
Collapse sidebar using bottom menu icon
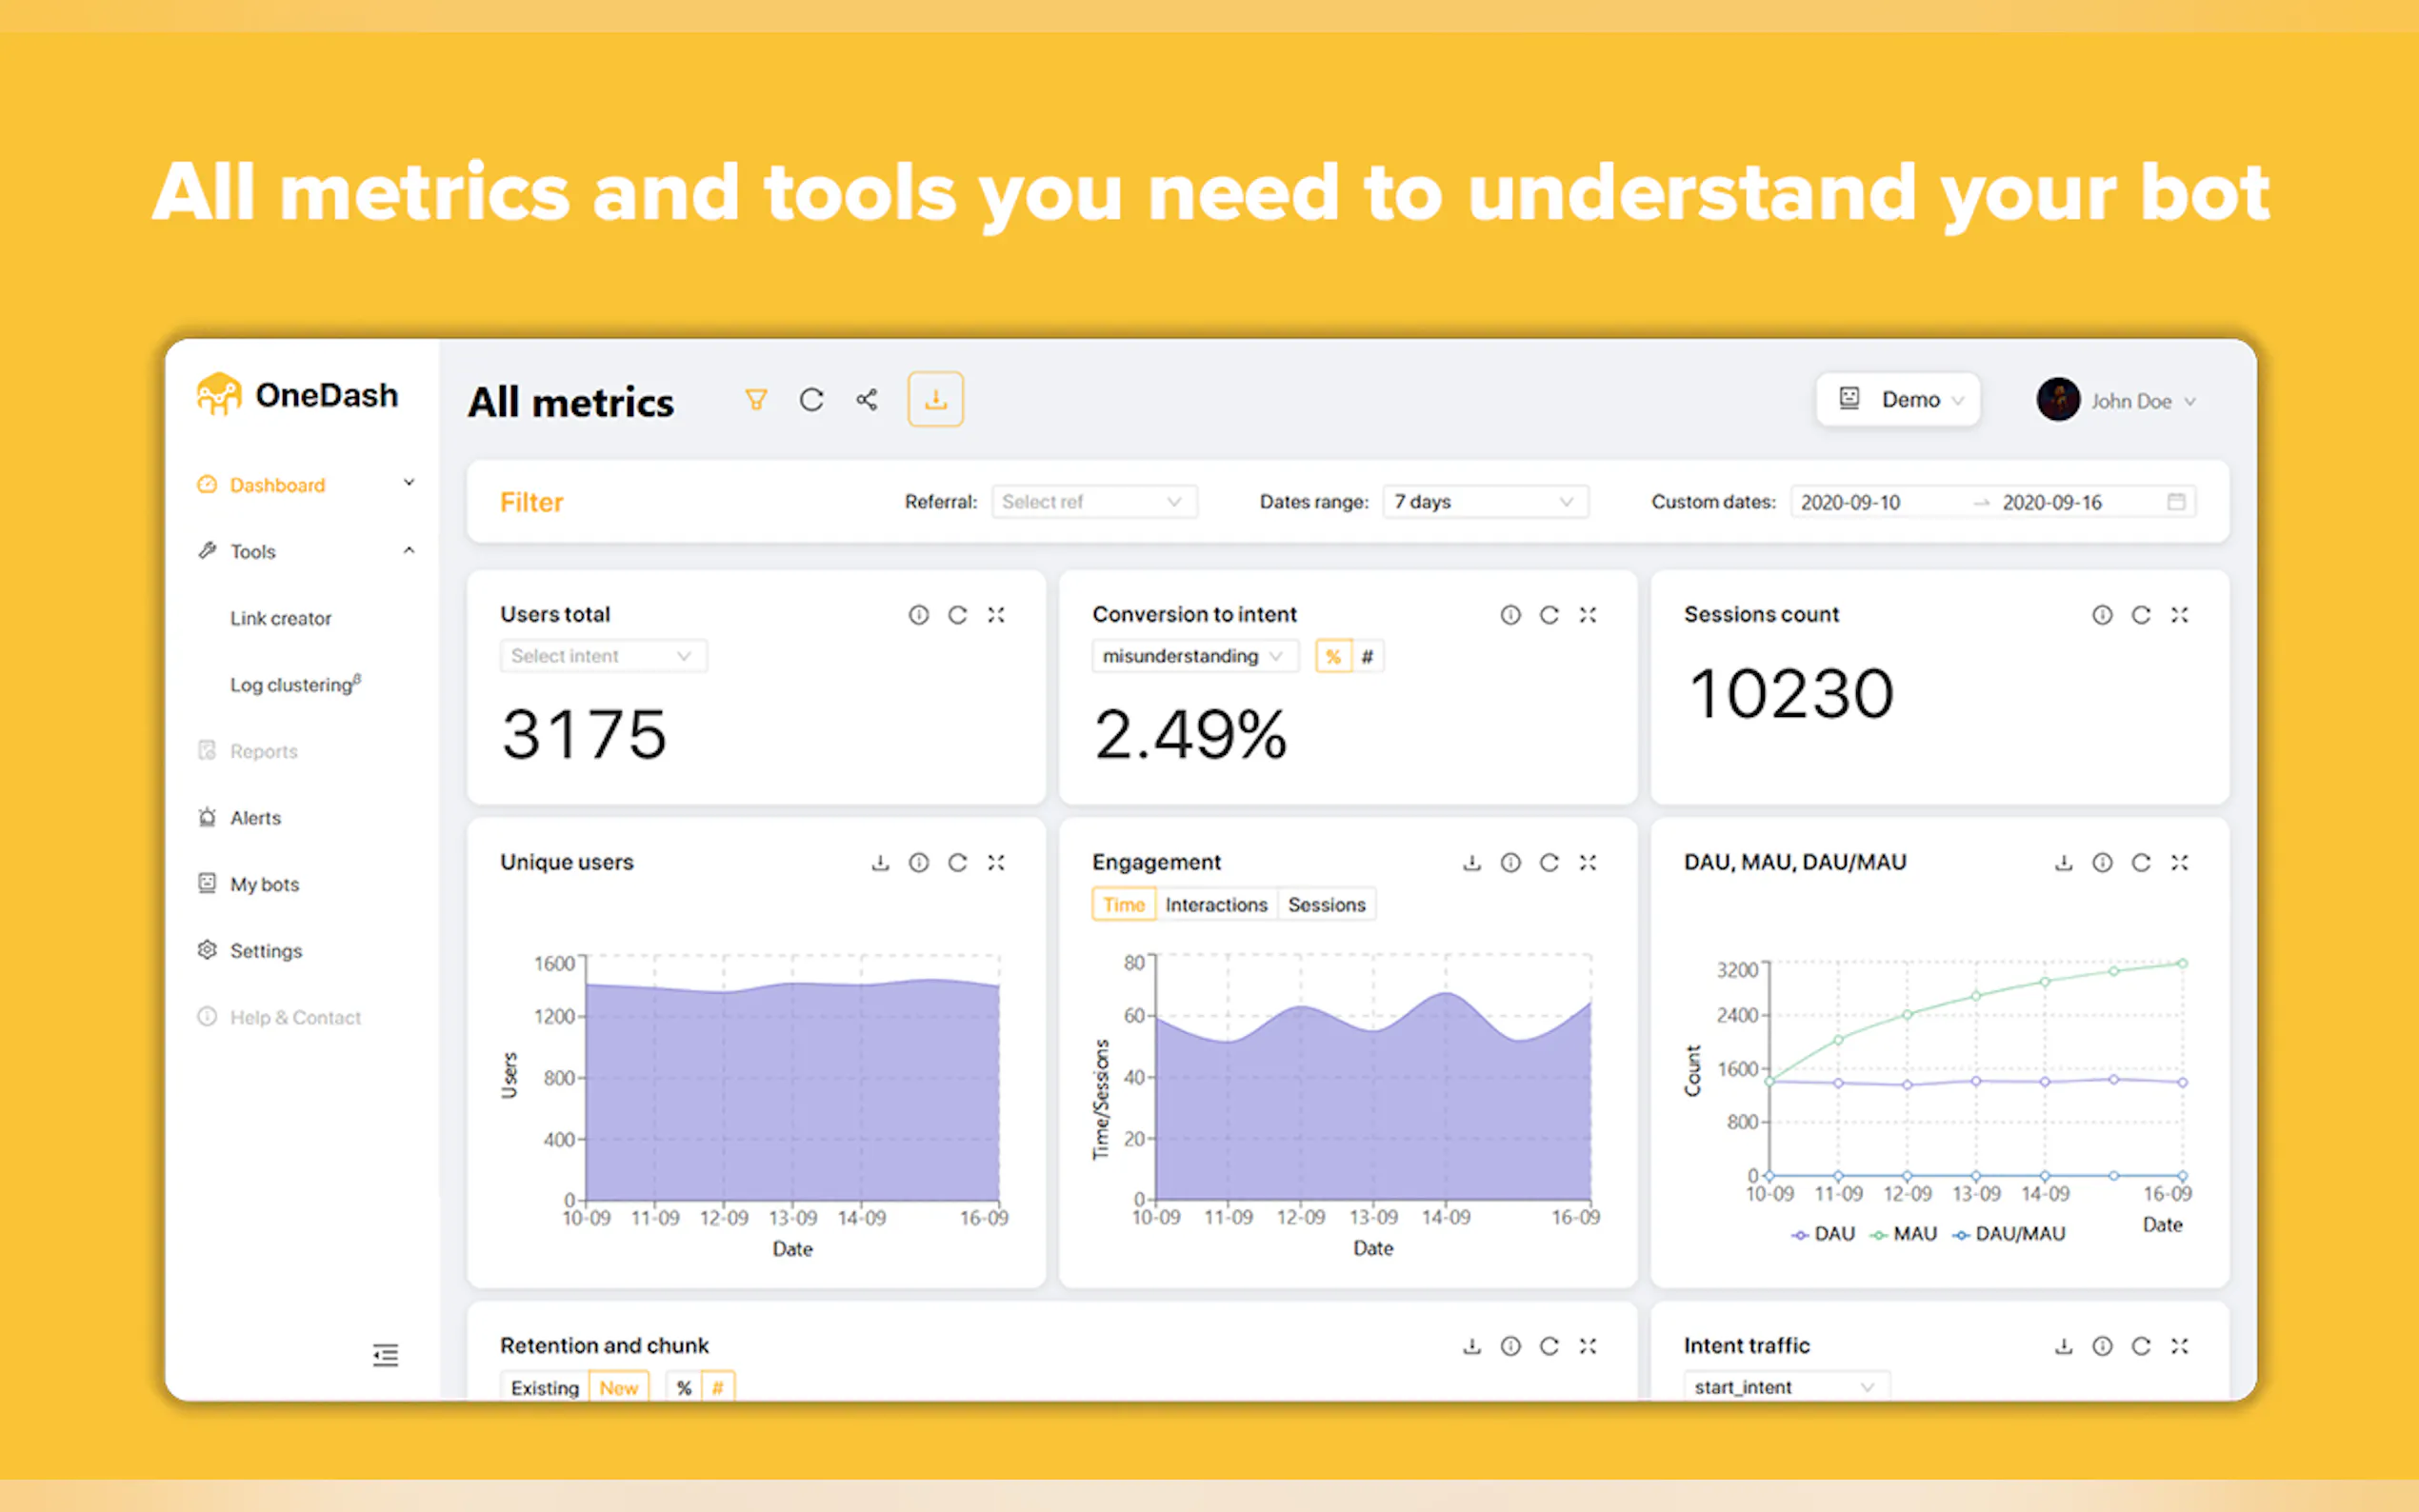[x=385, y=1355]
